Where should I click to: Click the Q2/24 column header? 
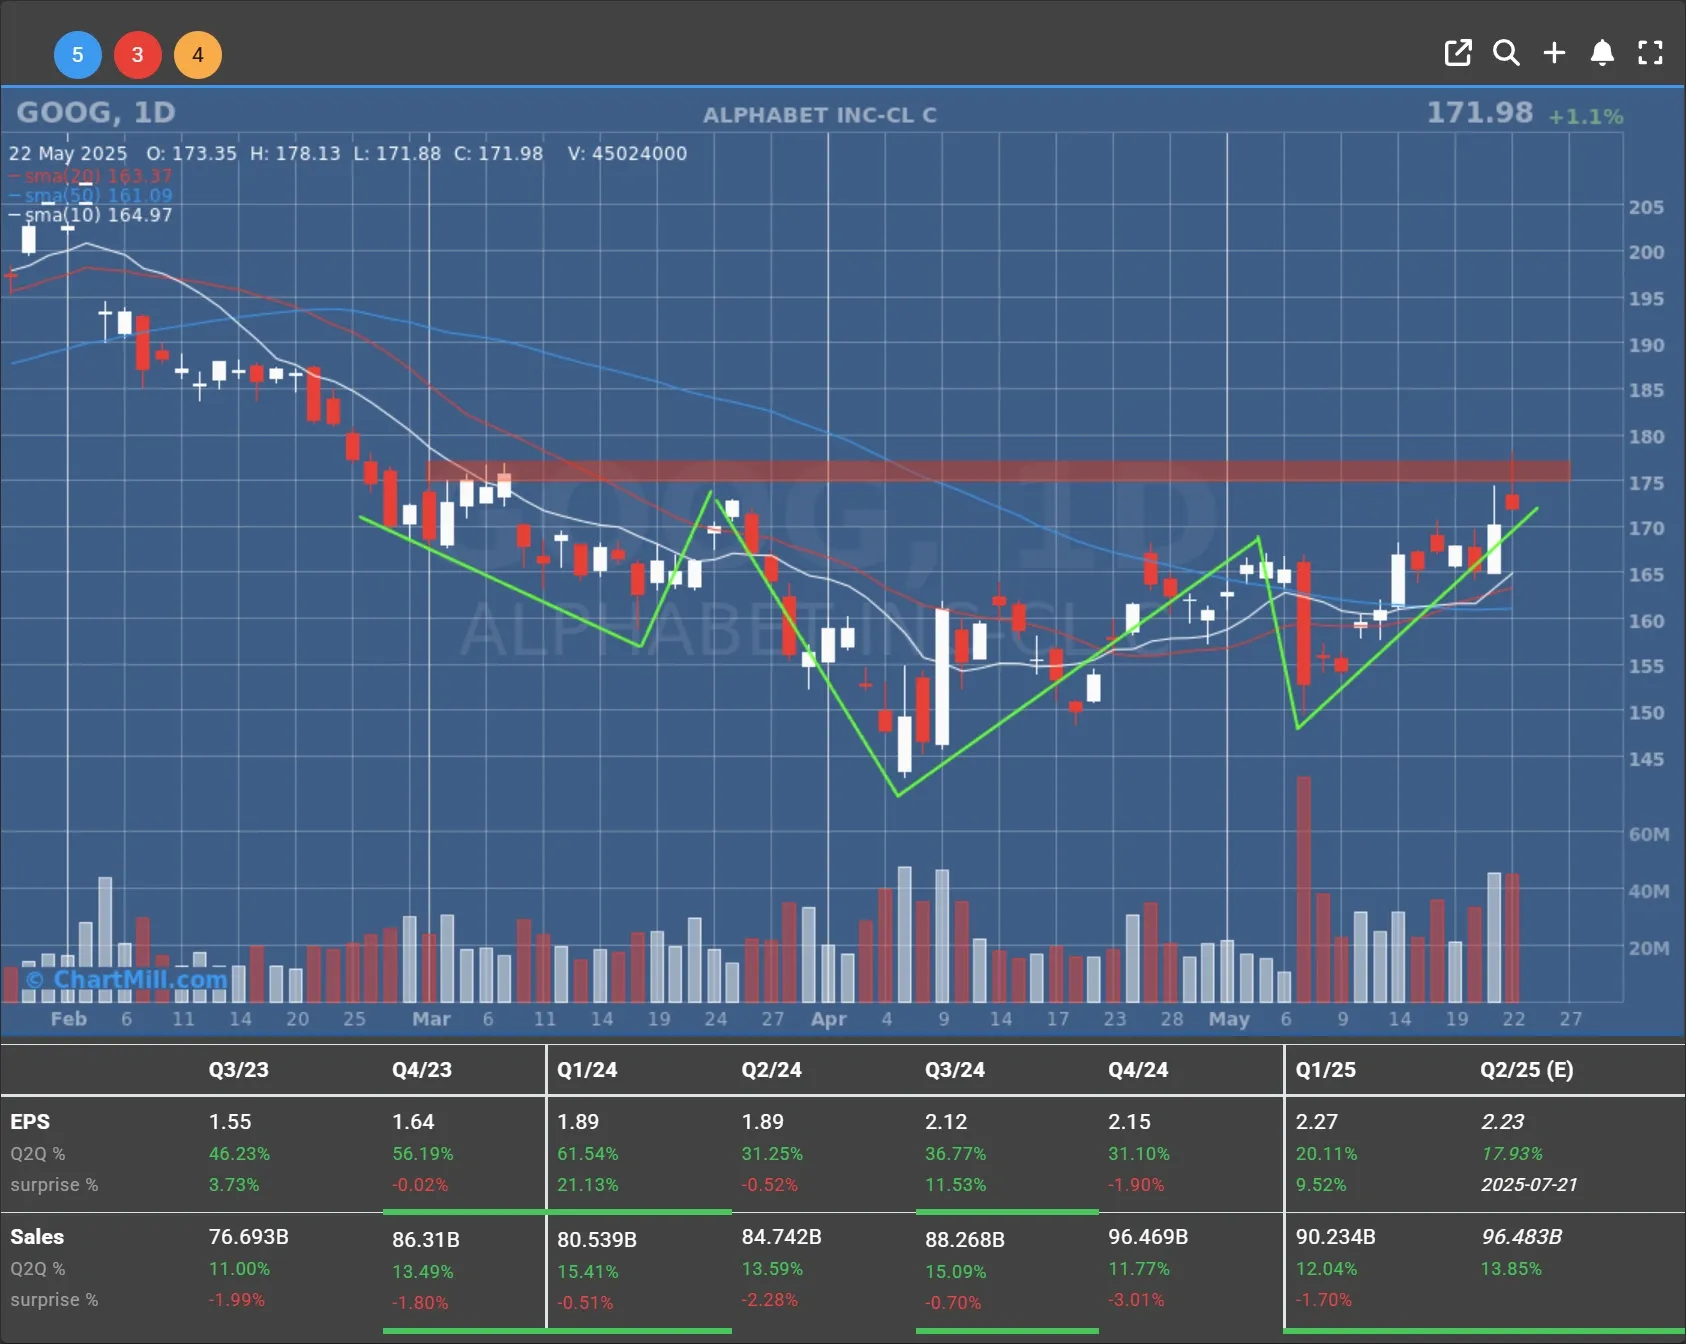click(771, 1069)
